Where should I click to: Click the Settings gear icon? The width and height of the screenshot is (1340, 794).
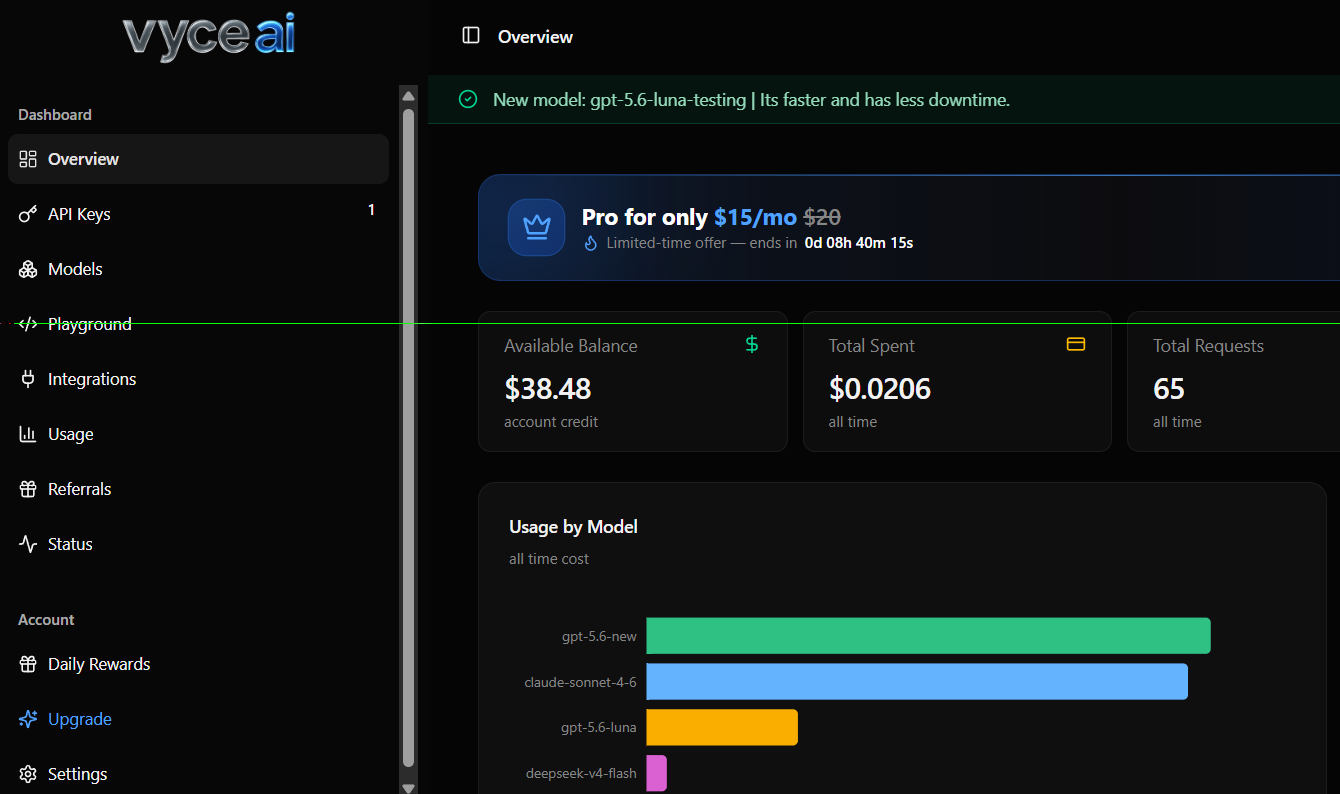click(28, 774)
